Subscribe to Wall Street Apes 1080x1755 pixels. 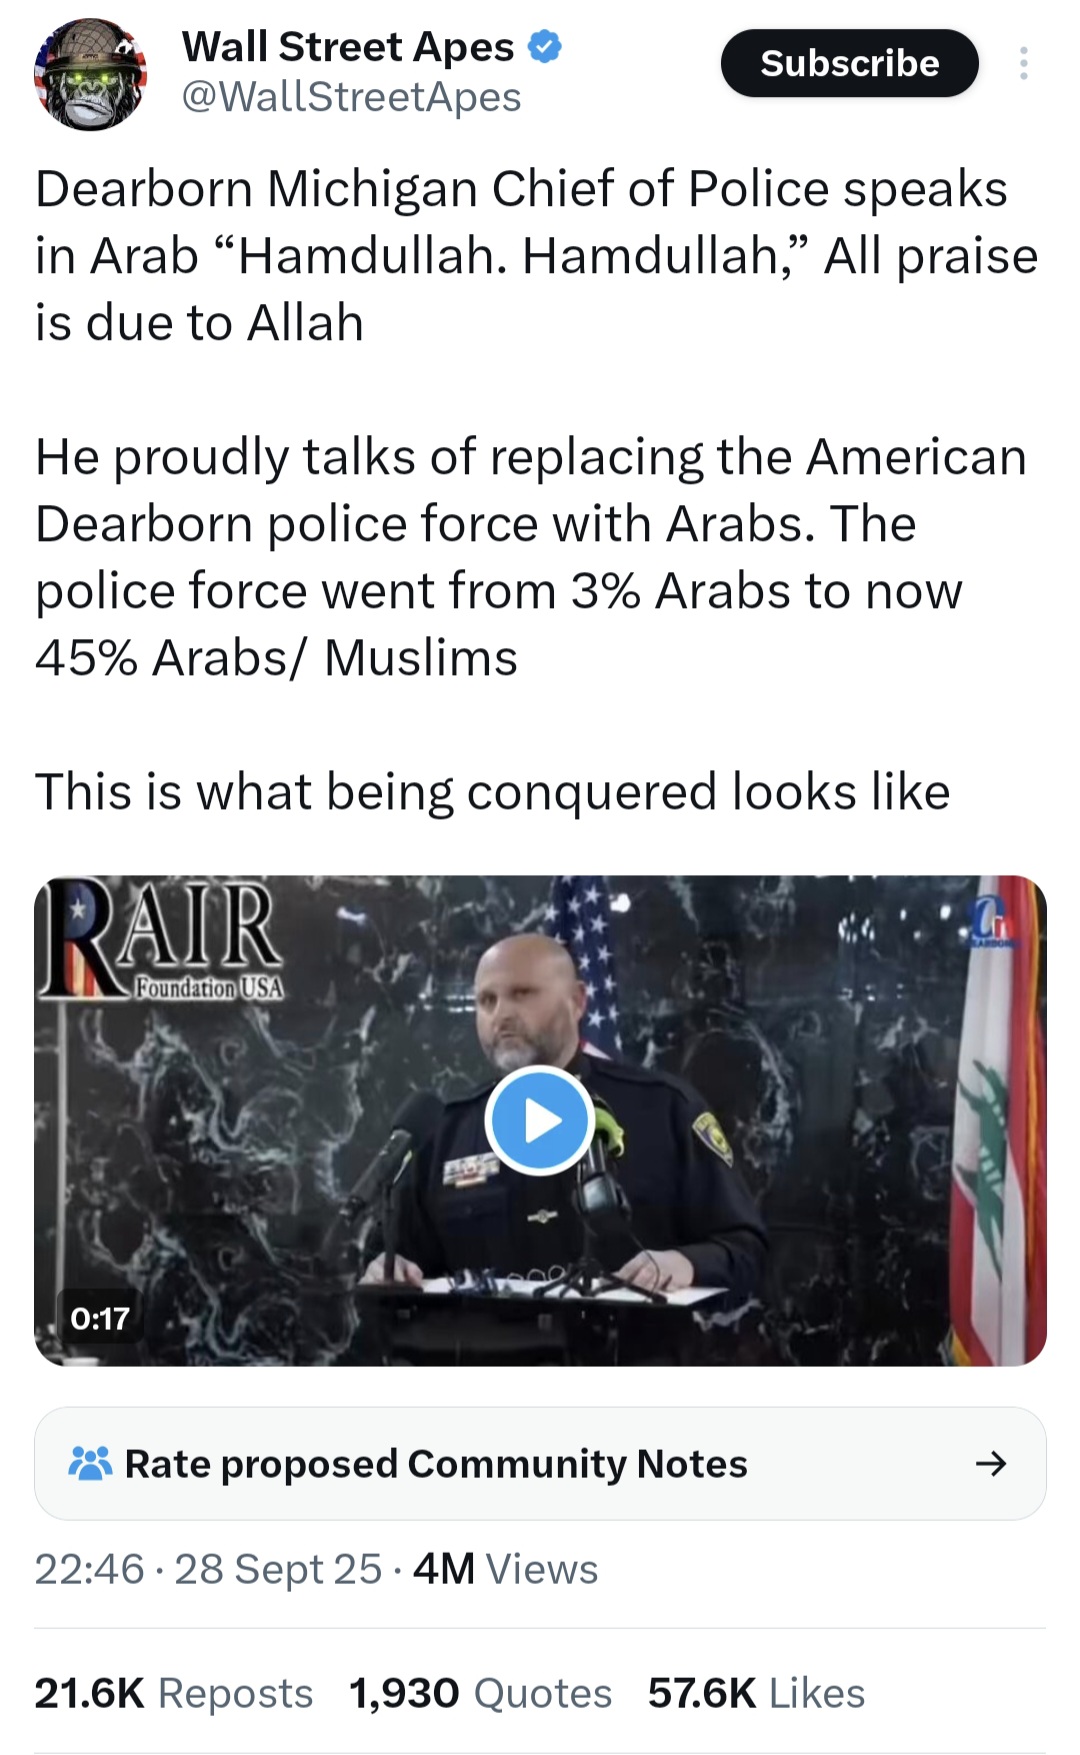tap(849, 63)
